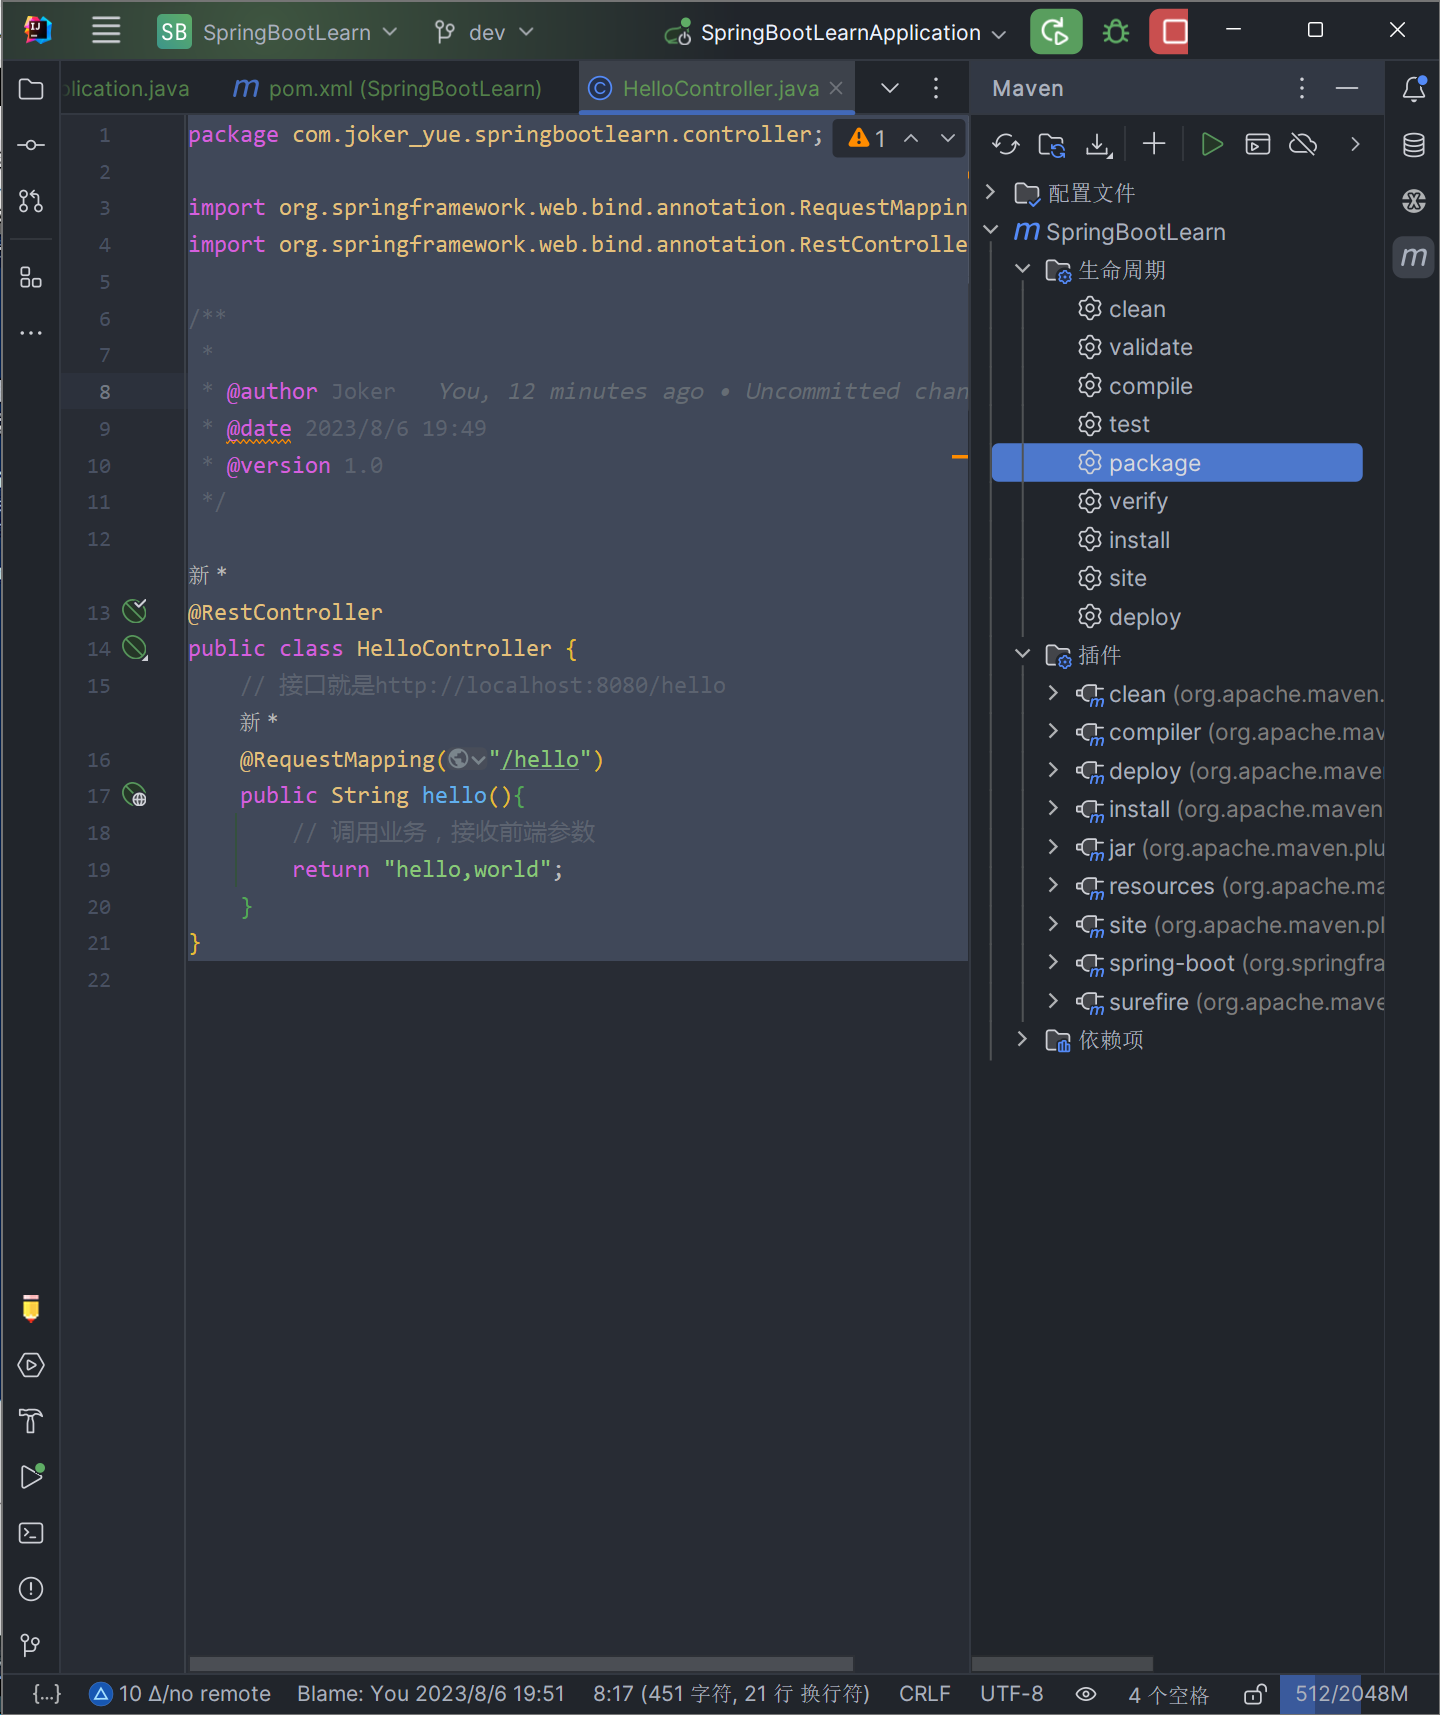Screen dimensions: 1440x1715
Task: Reload all Maven projects
Action: (x=1006, y=145)
